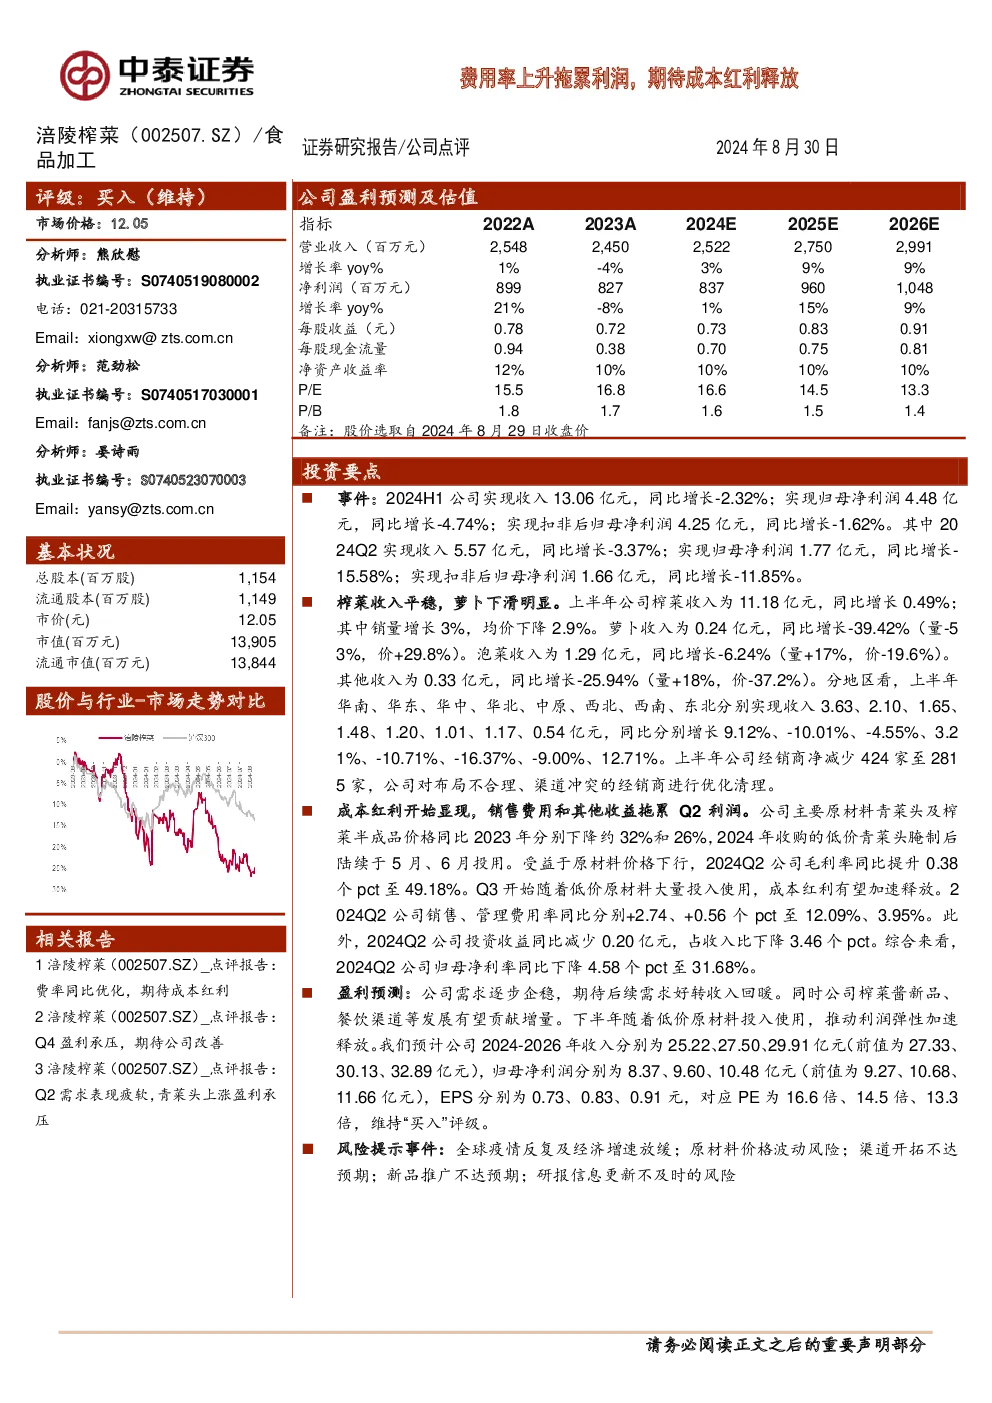Click the 2026E net profit cell 1,048
Viewport: 992px width, 1403px height.
[x=914, y=288]
